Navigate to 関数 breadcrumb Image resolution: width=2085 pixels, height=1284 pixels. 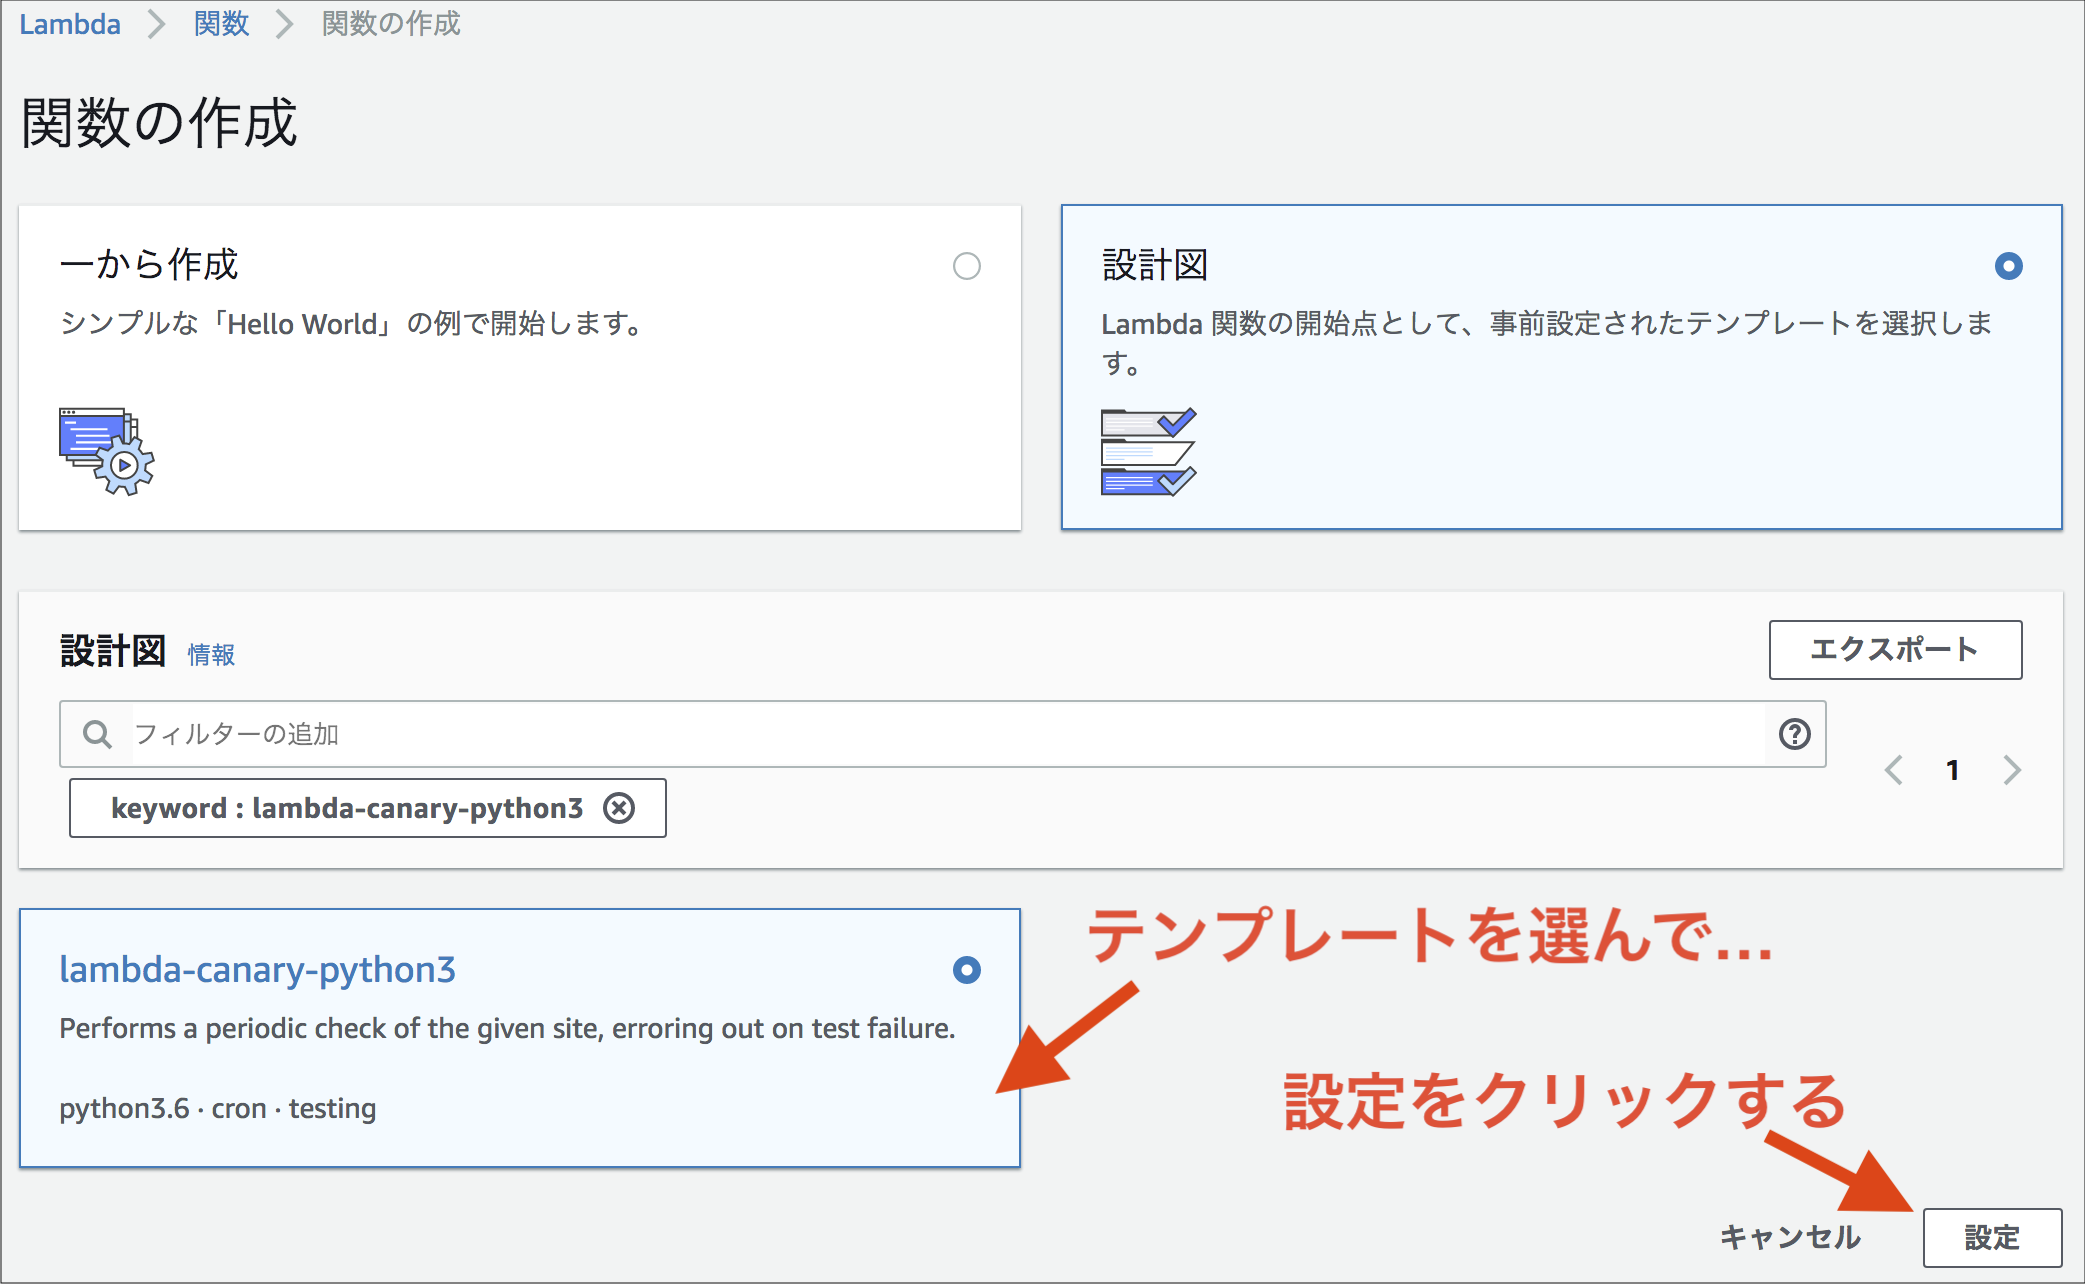click(x=221, y=24)
